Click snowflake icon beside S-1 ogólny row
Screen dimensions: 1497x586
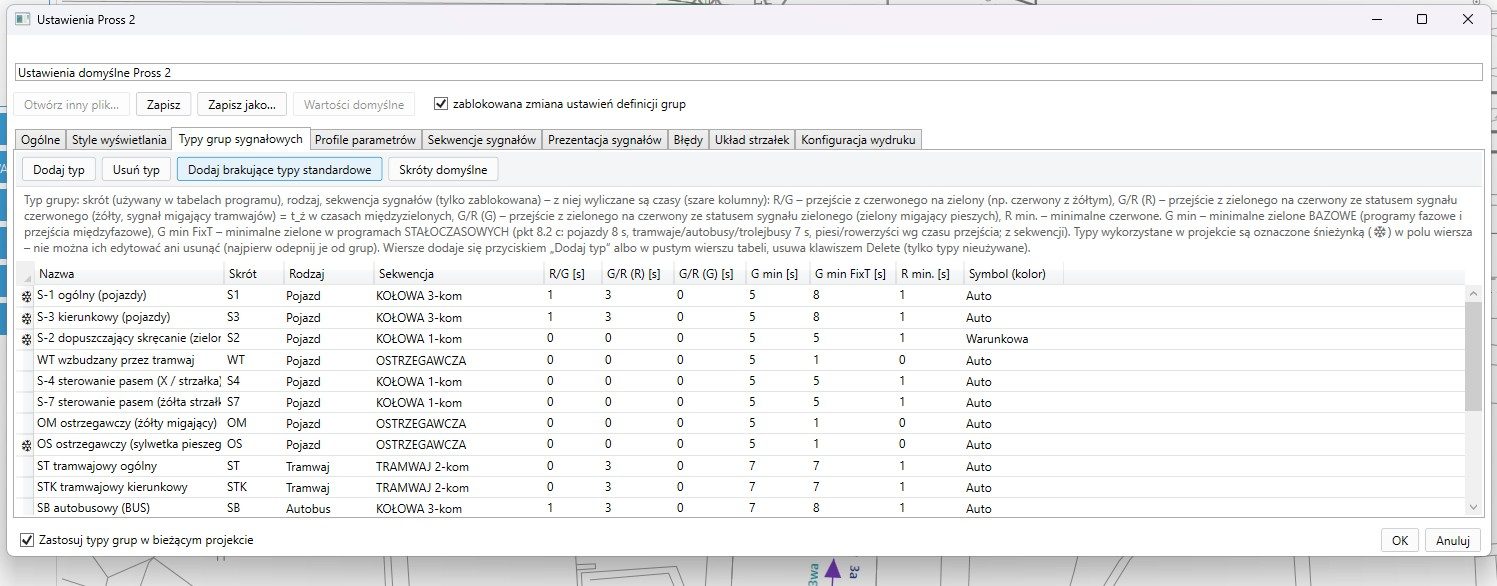26,296
